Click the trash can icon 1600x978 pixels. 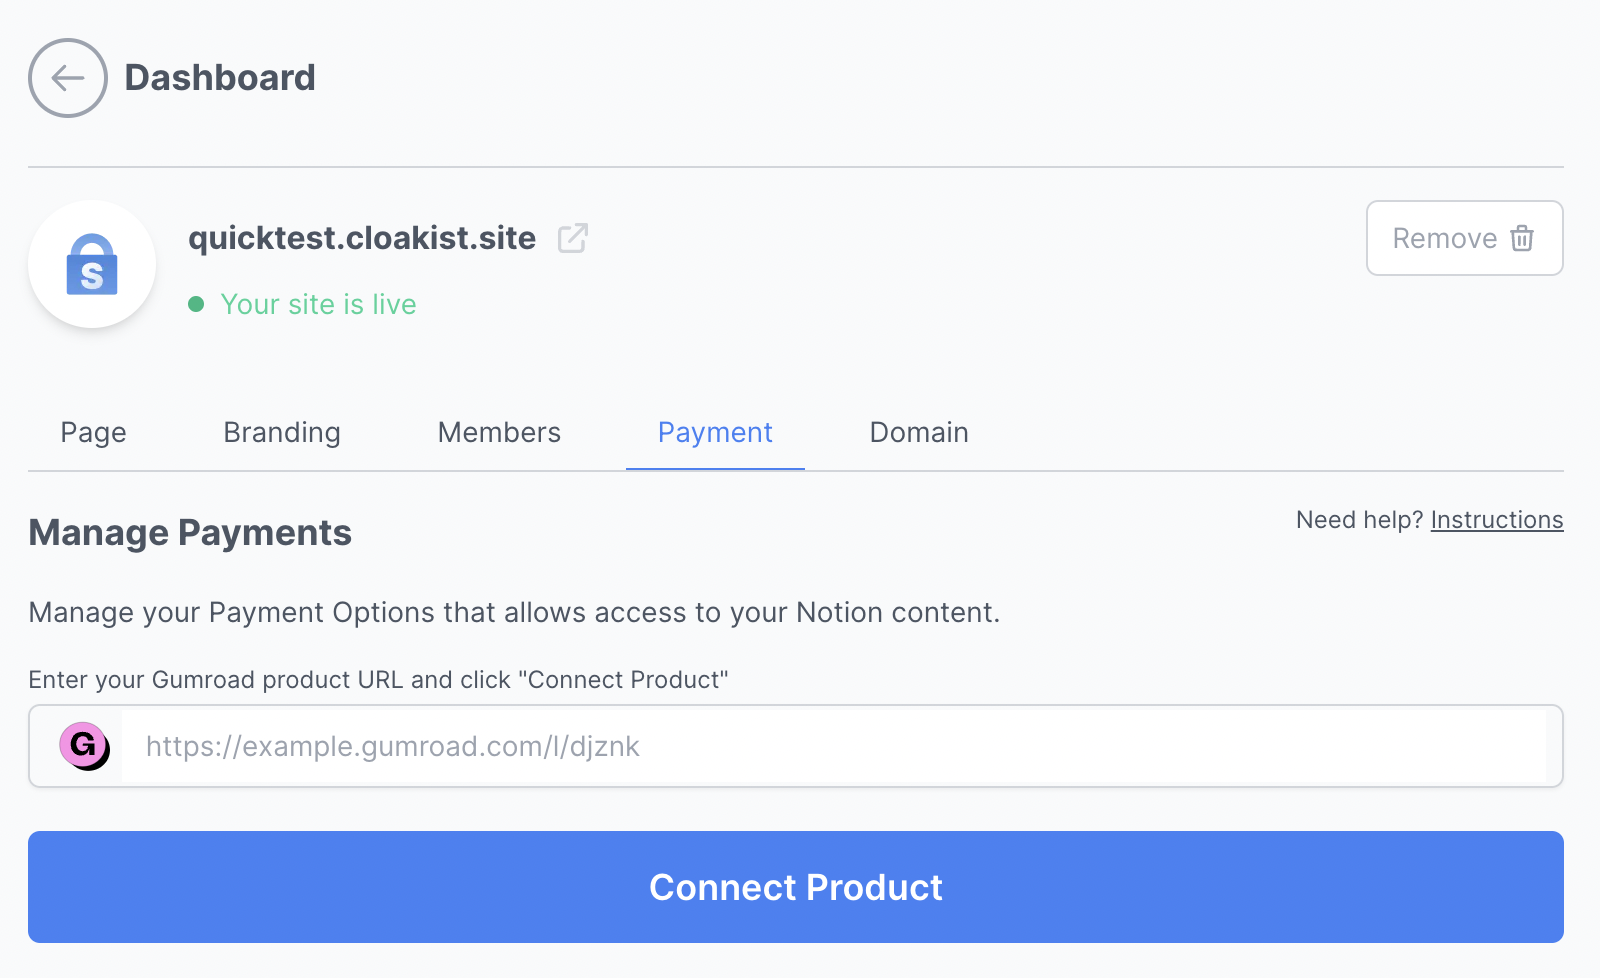[x=1522, y=238]
